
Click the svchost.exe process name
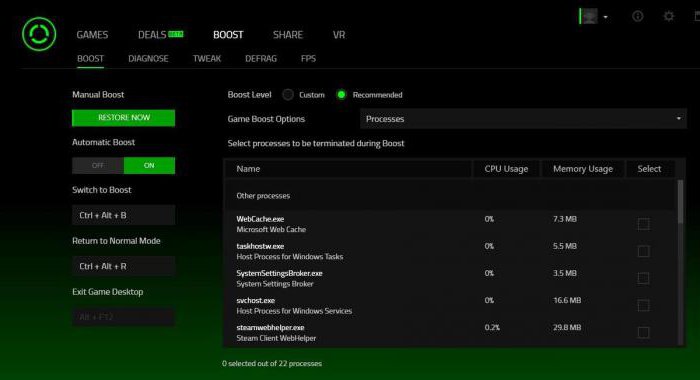pyautogui.click(x=256, y=301)
